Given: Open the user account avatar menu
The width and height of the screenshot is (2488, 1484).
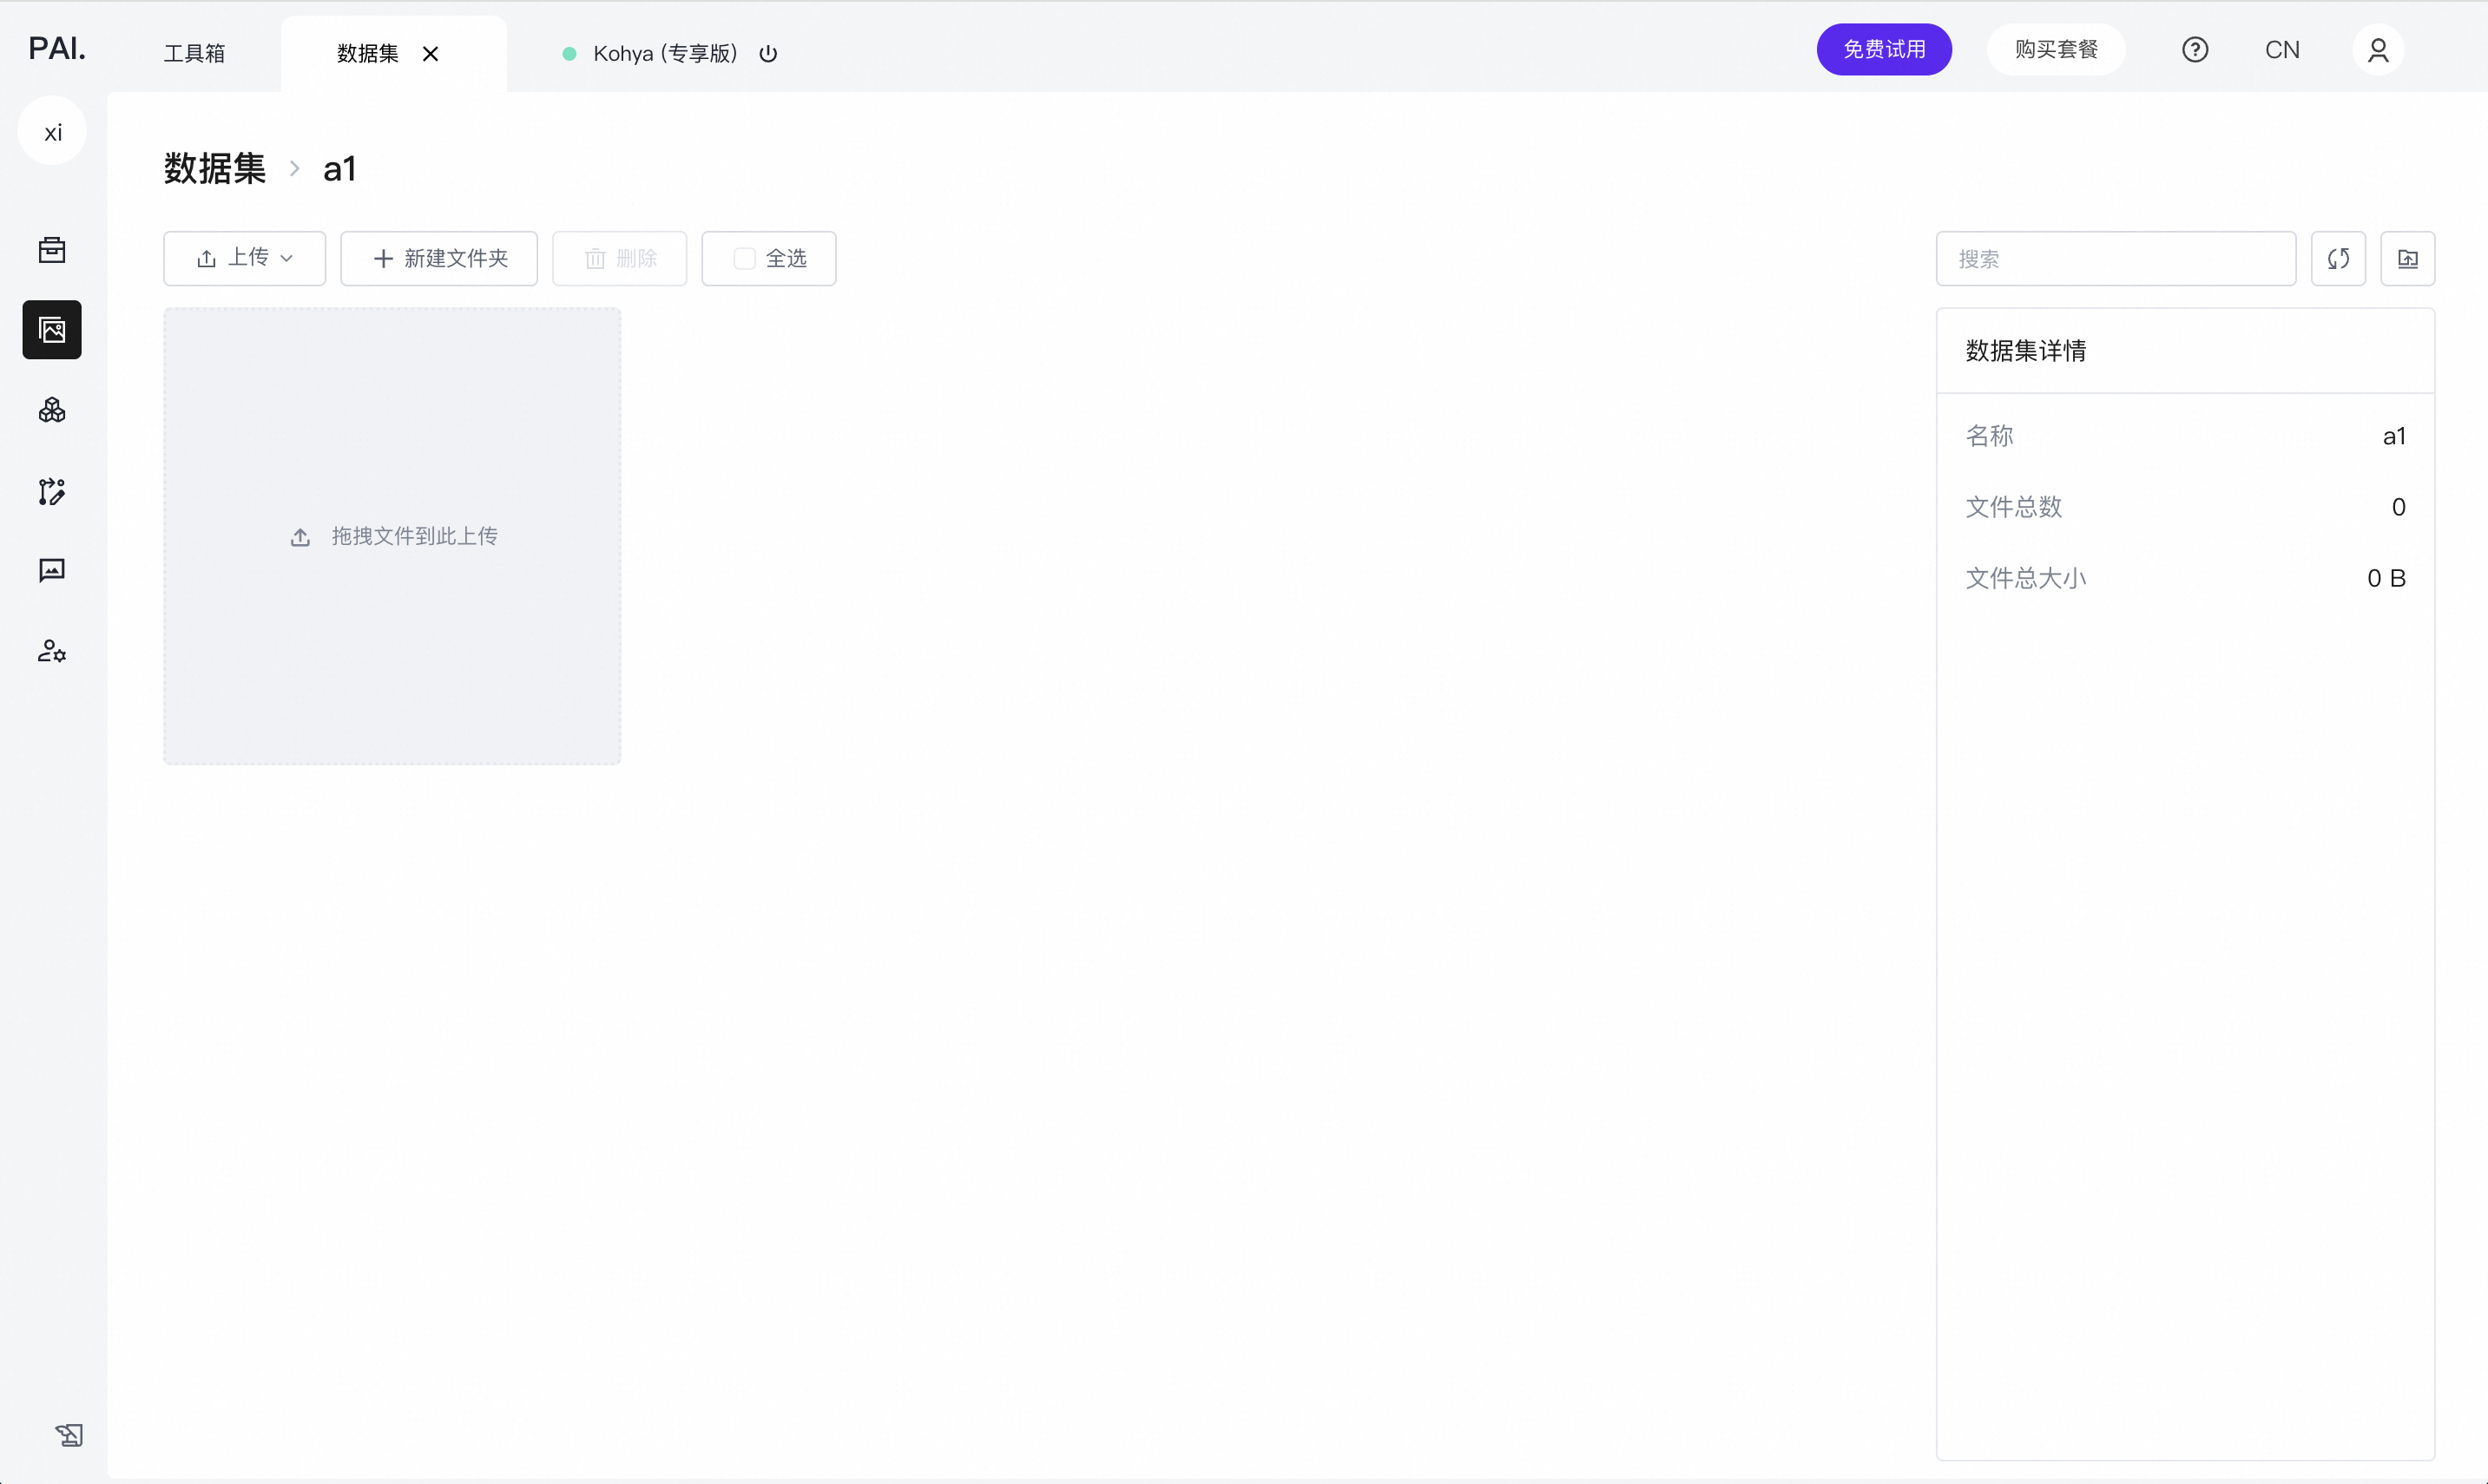Looking at the screenshot, I should coord(2378,50).
